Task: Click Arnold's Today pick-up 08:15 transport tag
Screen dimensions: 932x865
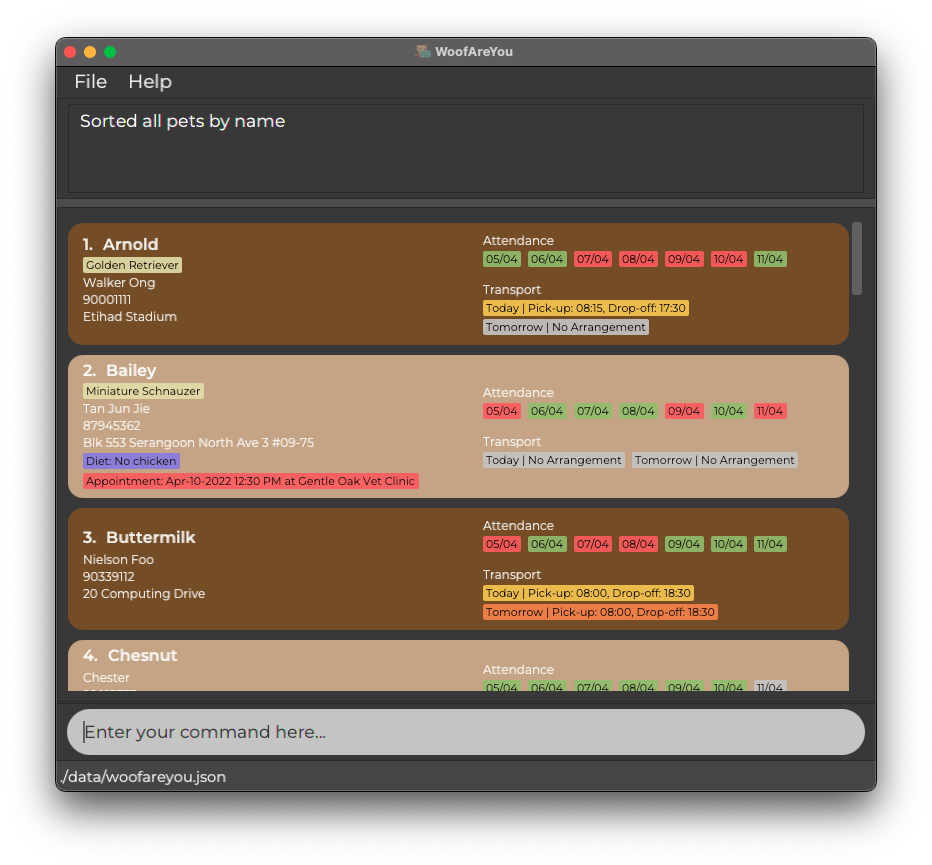Action: (x=585, y=308)
